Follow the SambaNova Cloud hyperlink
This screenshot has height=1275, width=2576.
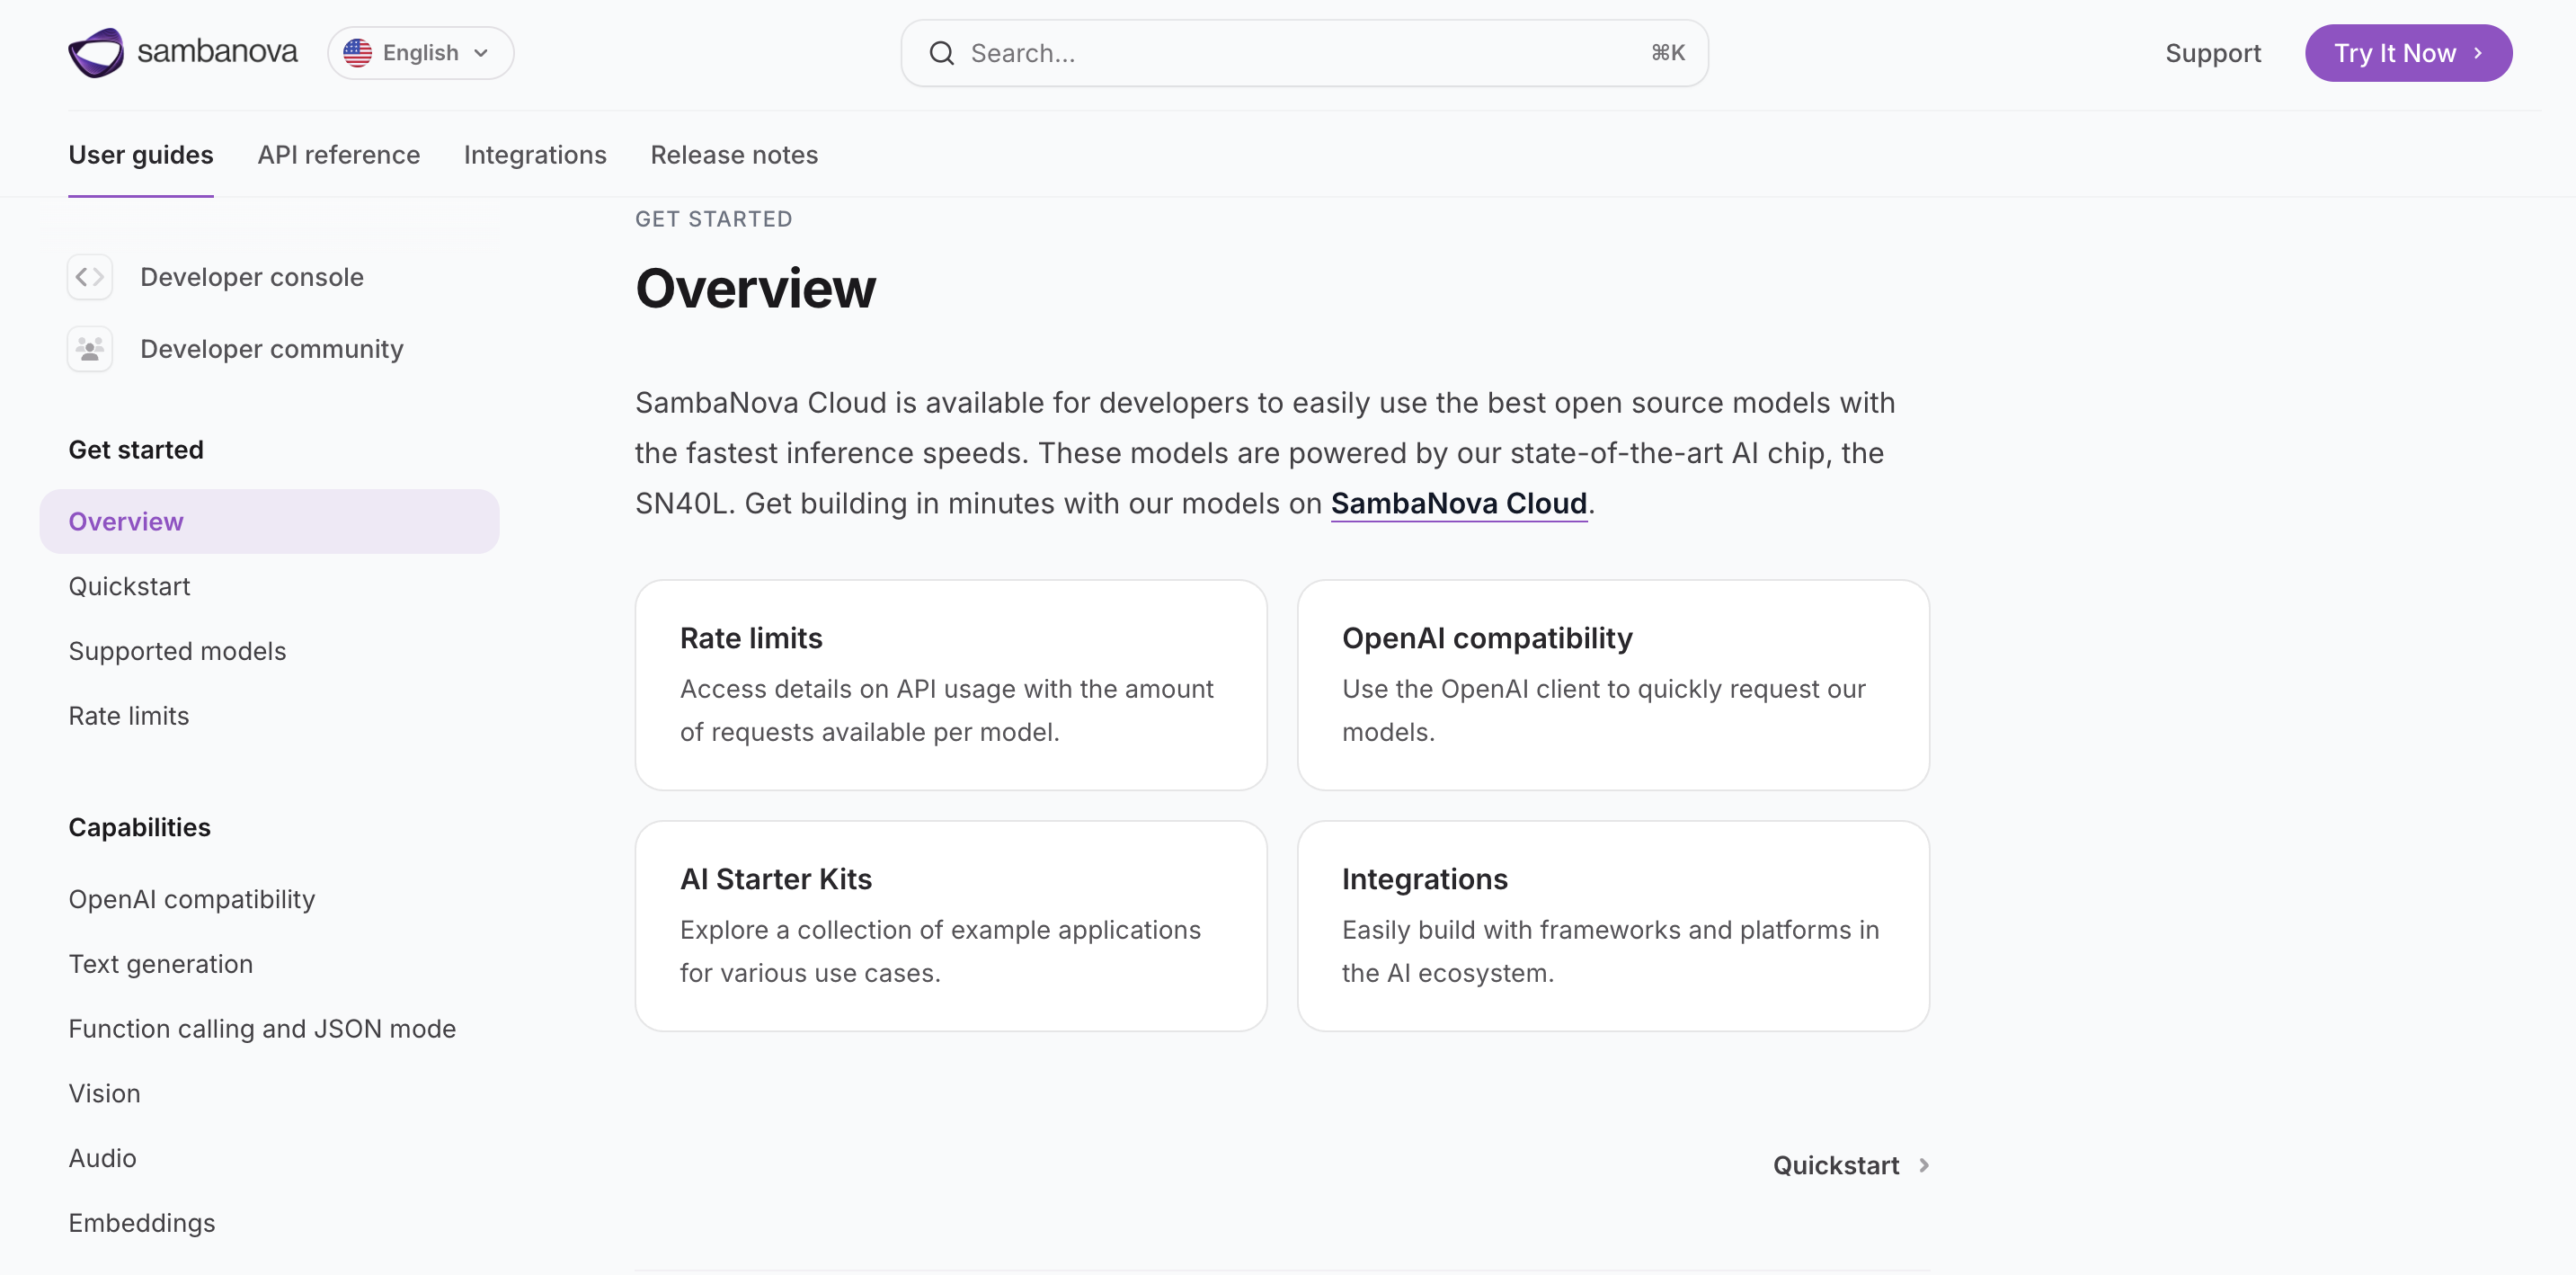(x=1458, y=503)
